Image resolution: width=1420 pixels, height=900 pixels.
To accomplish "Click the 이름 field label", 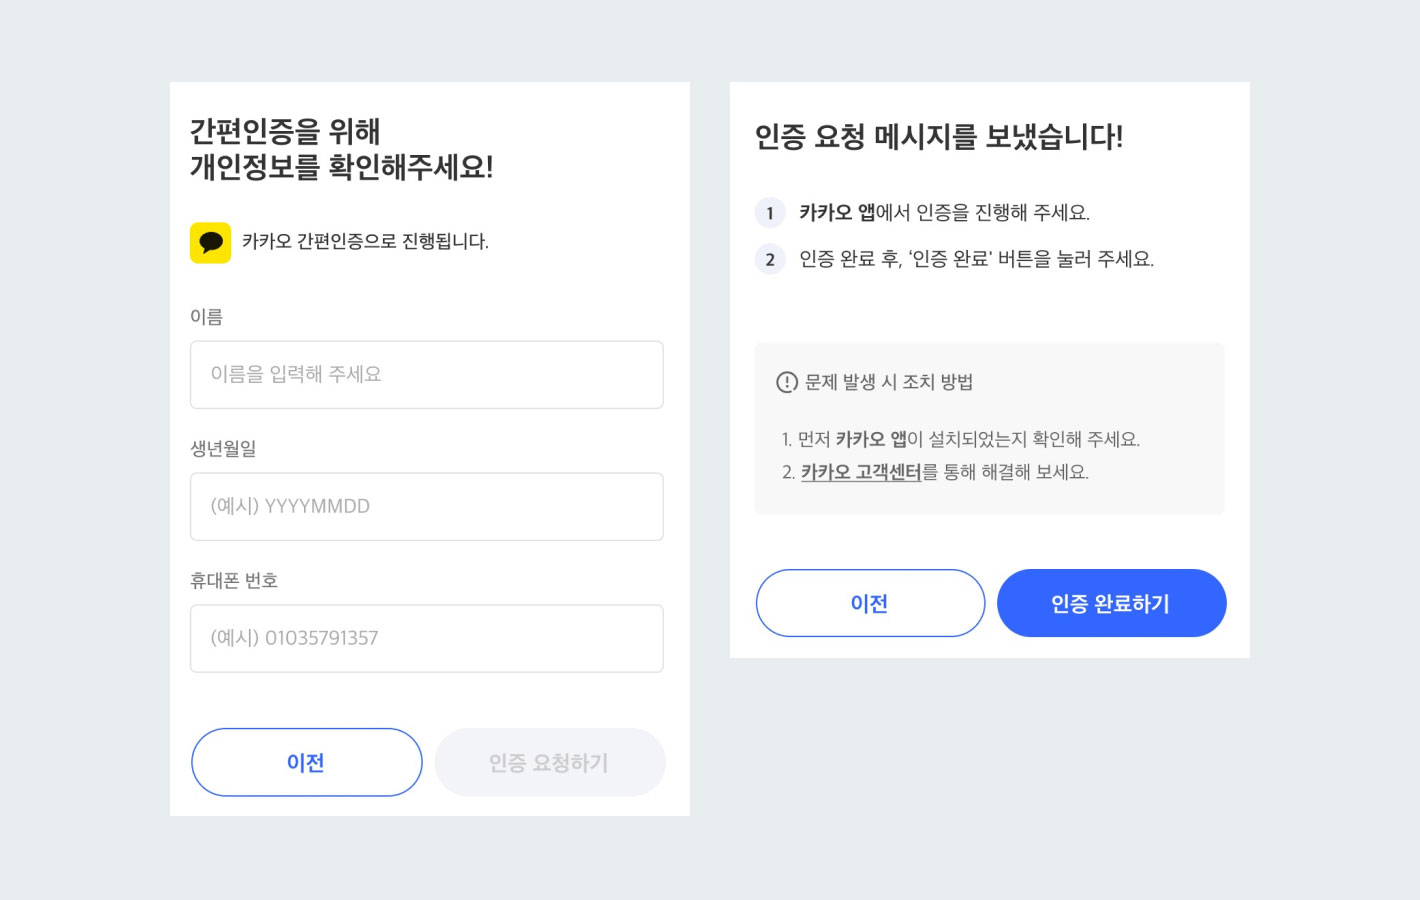I will point(207,317).
